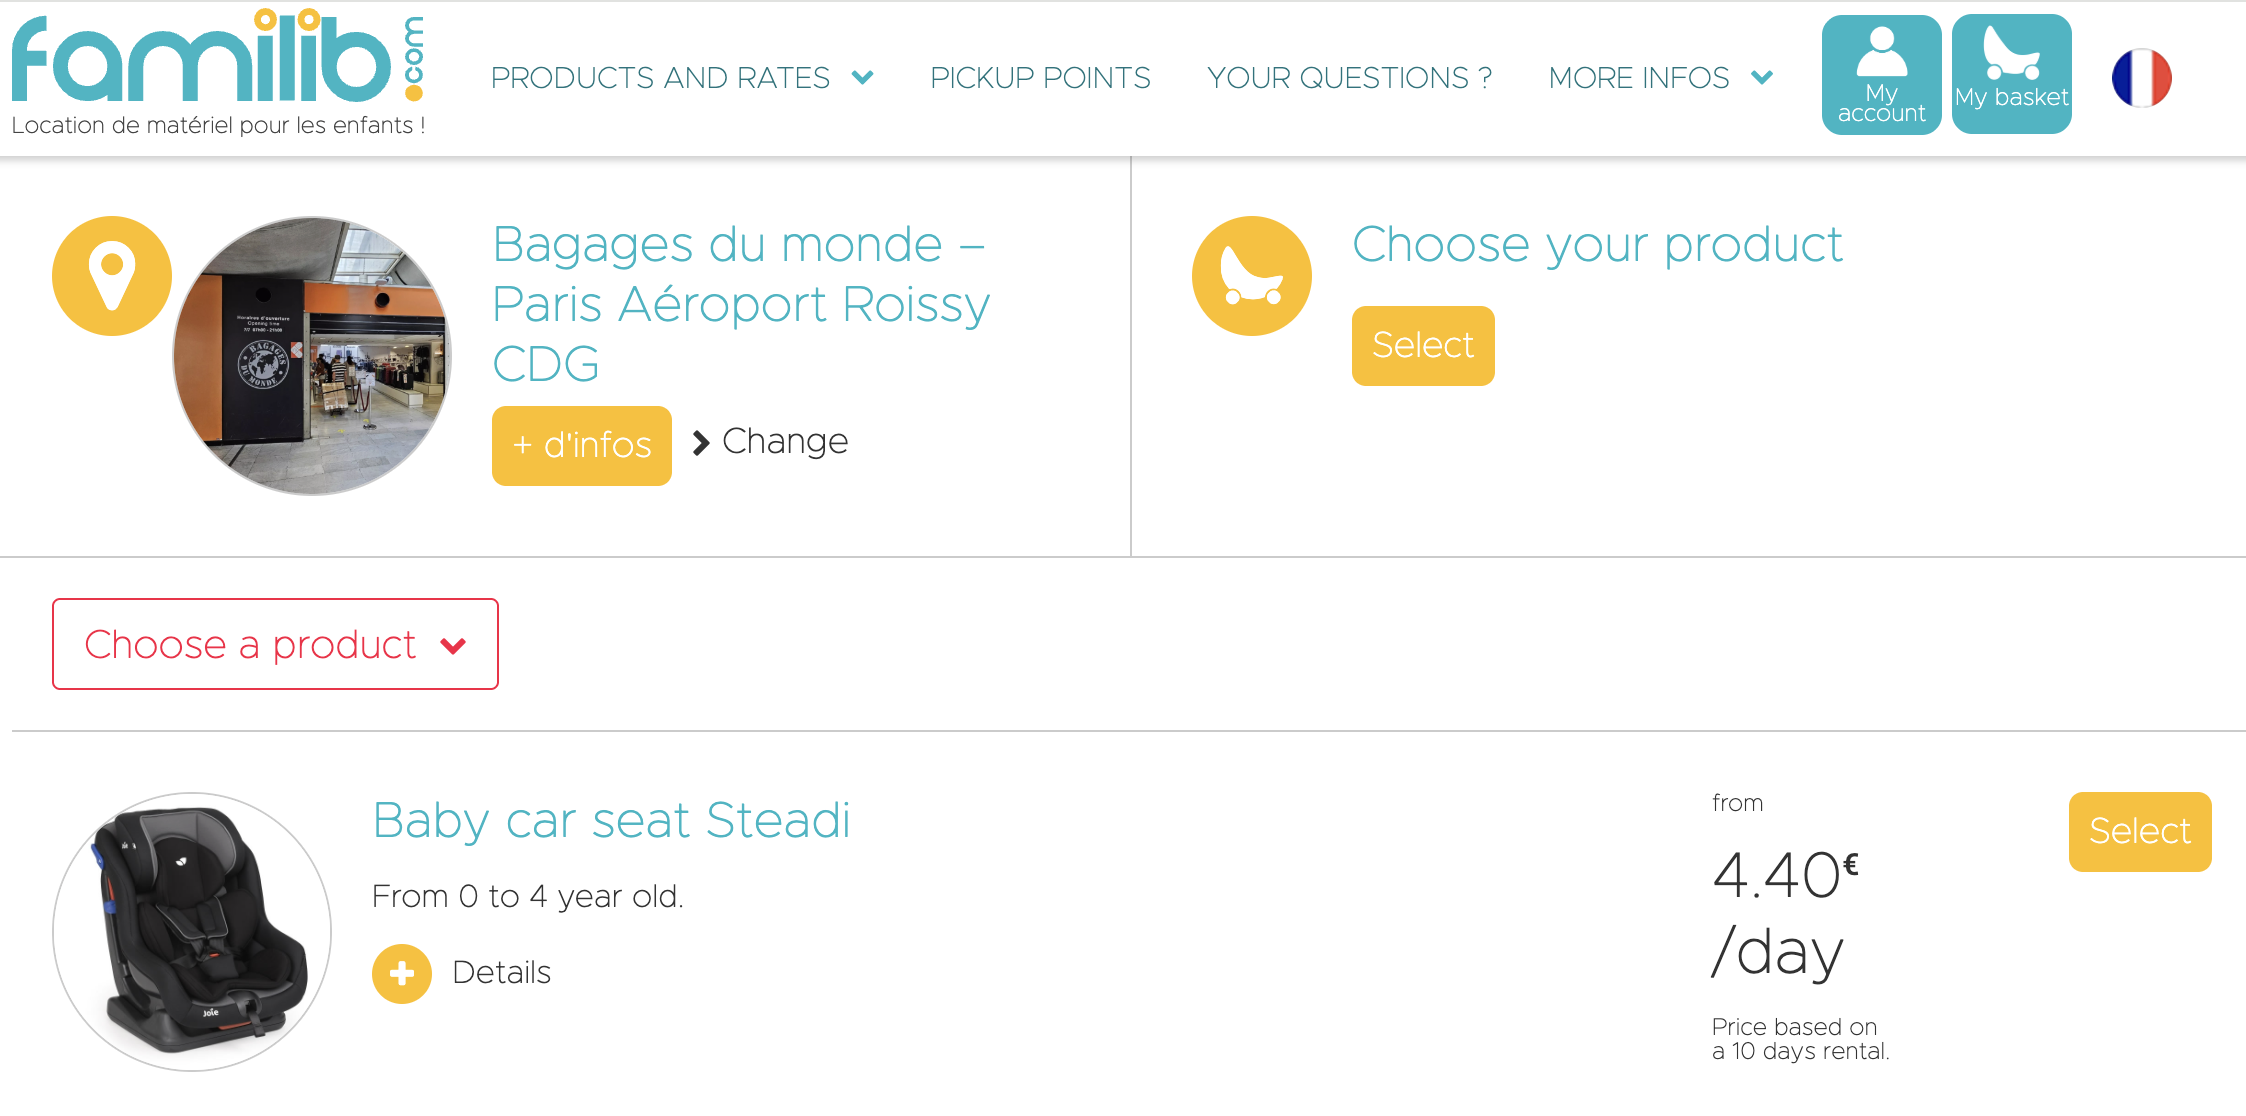Click the chevron arrow beside Change

pyautogui.click(x=701, y=442)
